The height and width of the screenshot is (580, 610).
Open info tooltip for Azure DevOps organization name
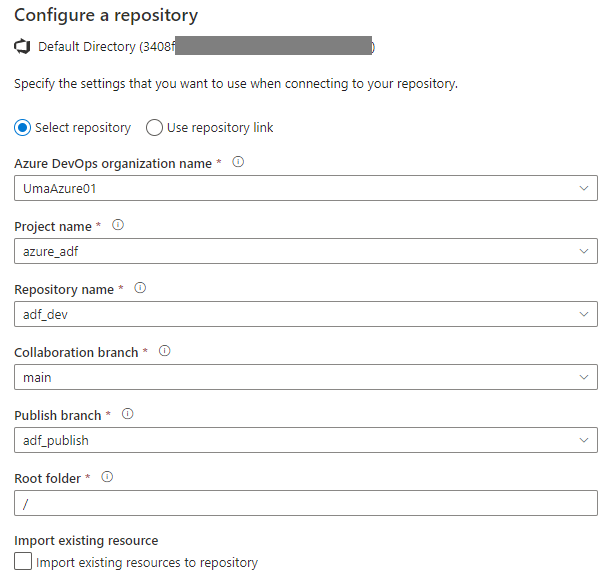click(238, 162)
